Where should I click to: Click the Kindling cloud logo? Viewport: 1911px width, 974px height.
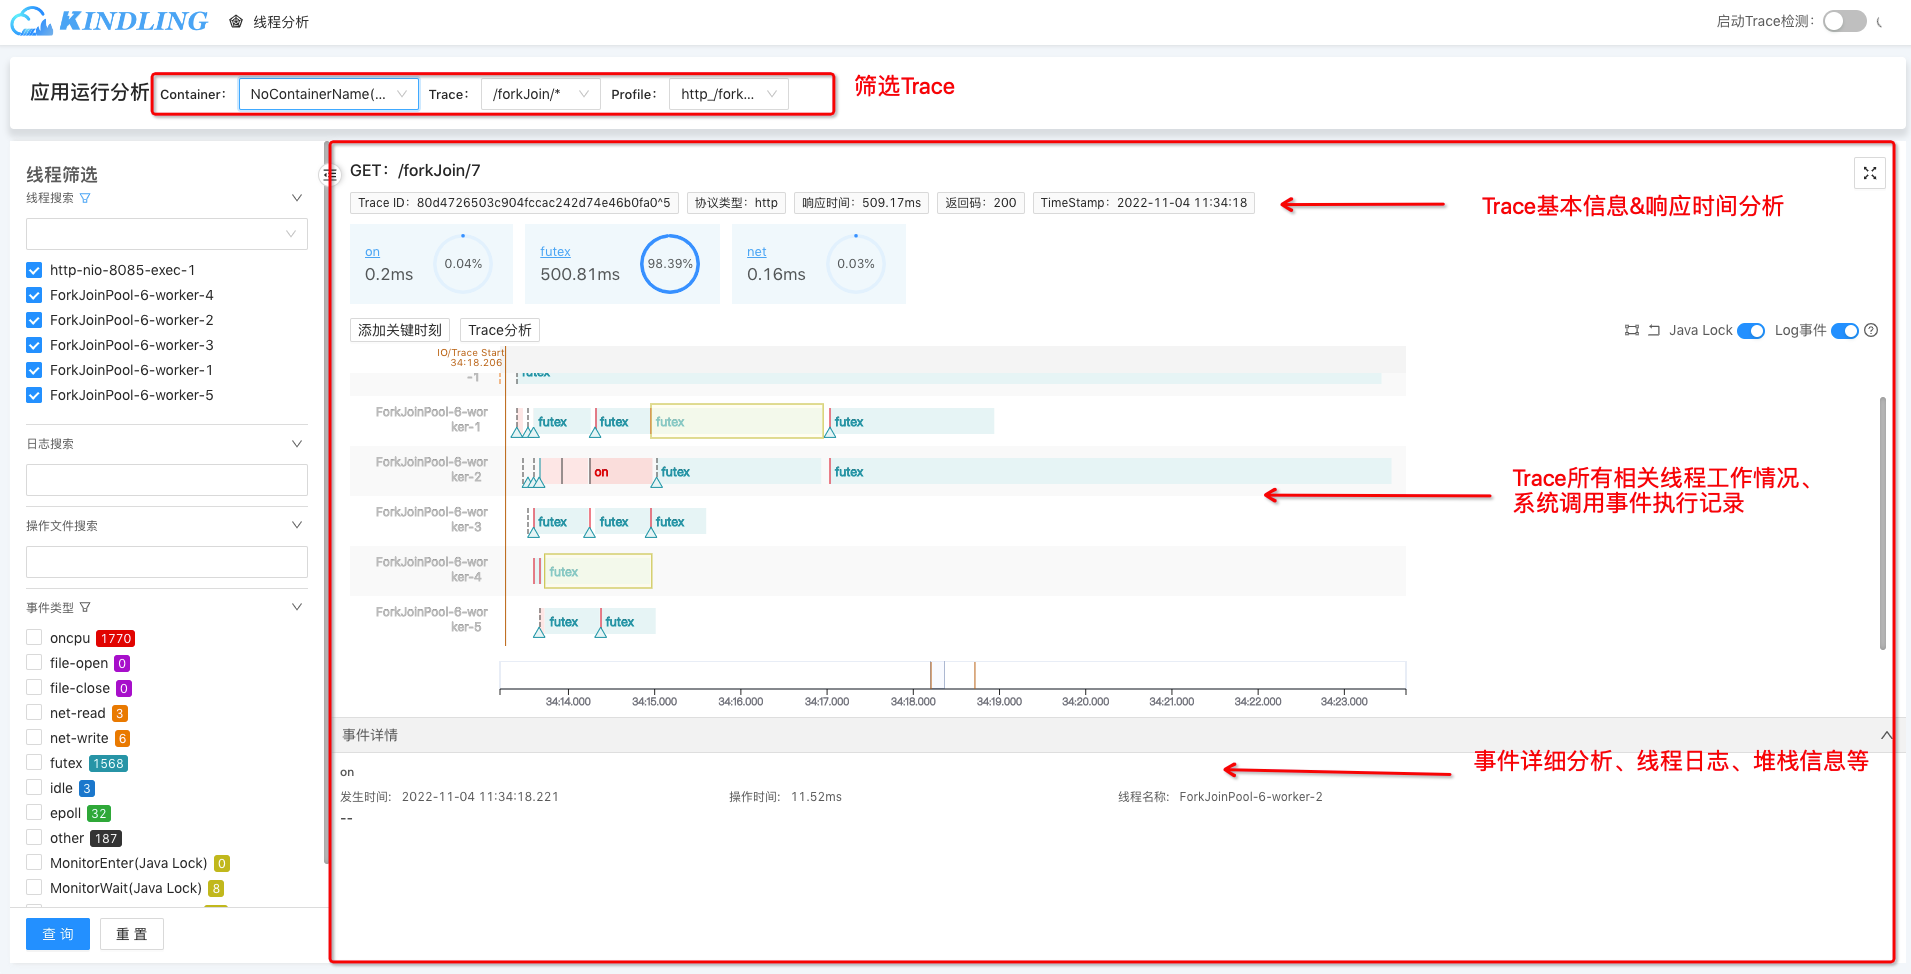click(30, 21)
